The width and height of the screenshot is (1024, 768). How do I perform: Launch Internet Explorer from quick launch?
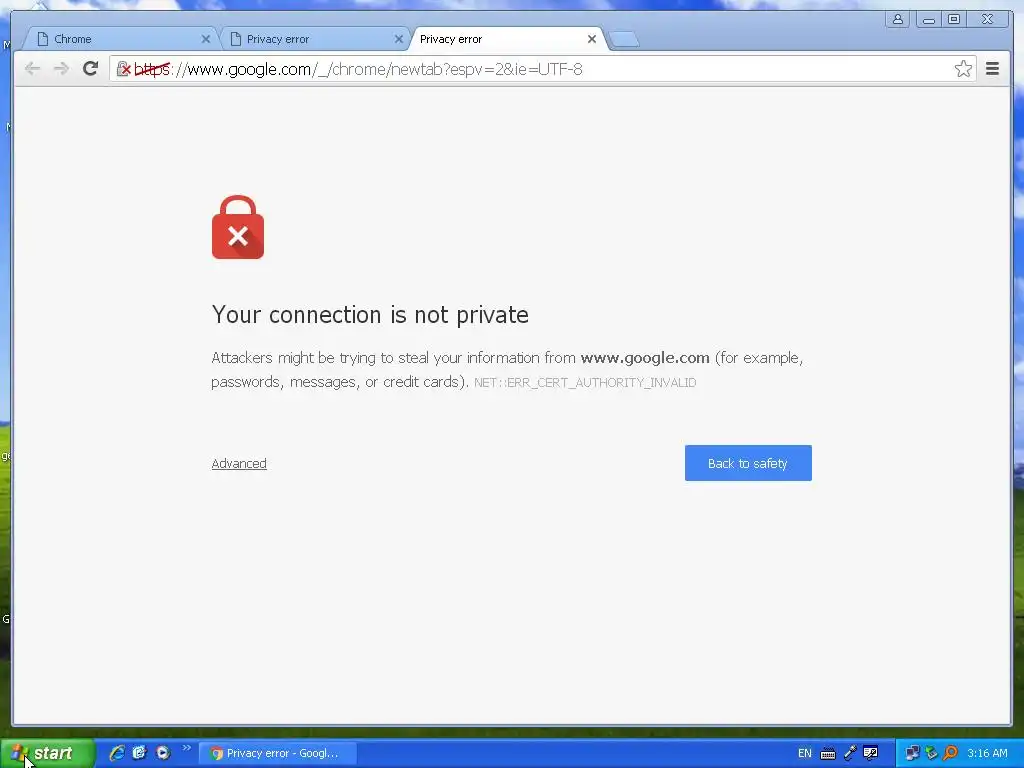point(117,753)
